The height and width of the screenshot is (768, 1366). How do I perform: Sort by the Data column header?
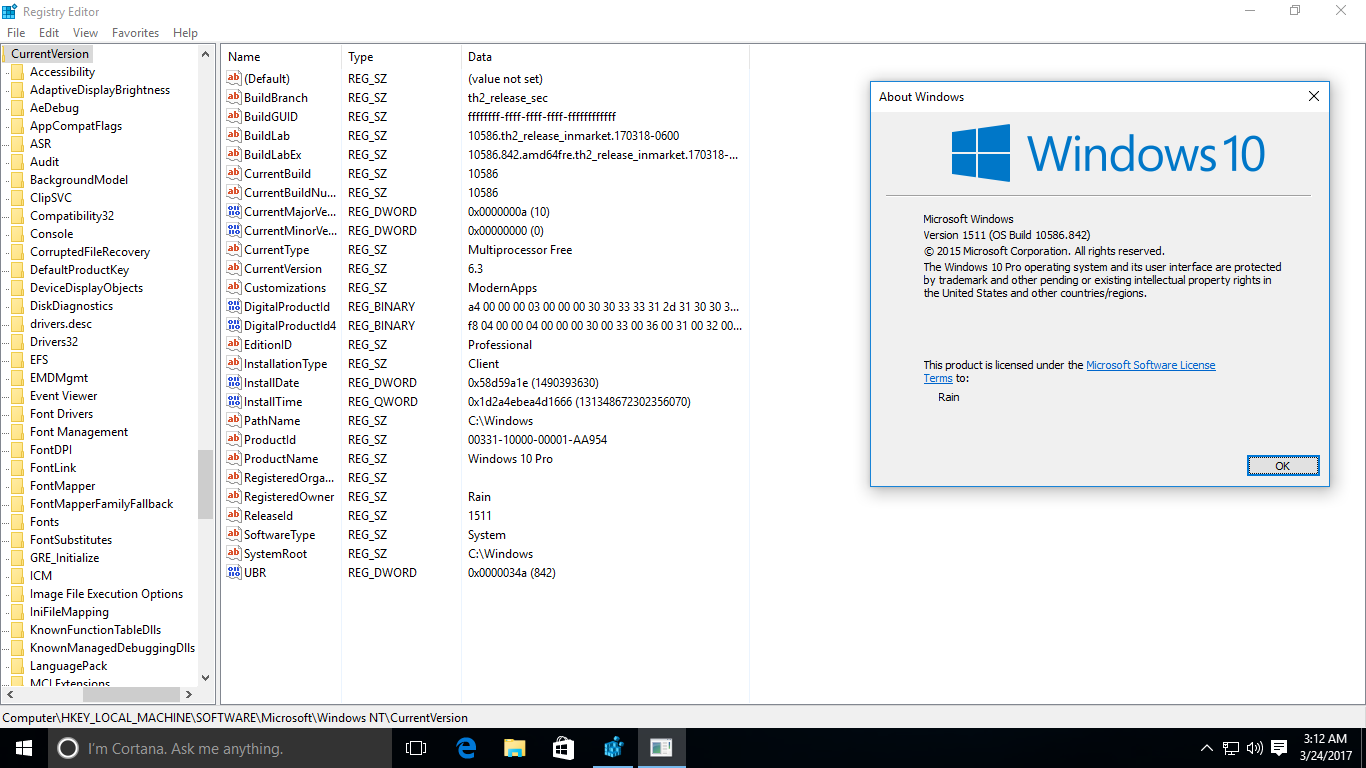tap(605, 57)
